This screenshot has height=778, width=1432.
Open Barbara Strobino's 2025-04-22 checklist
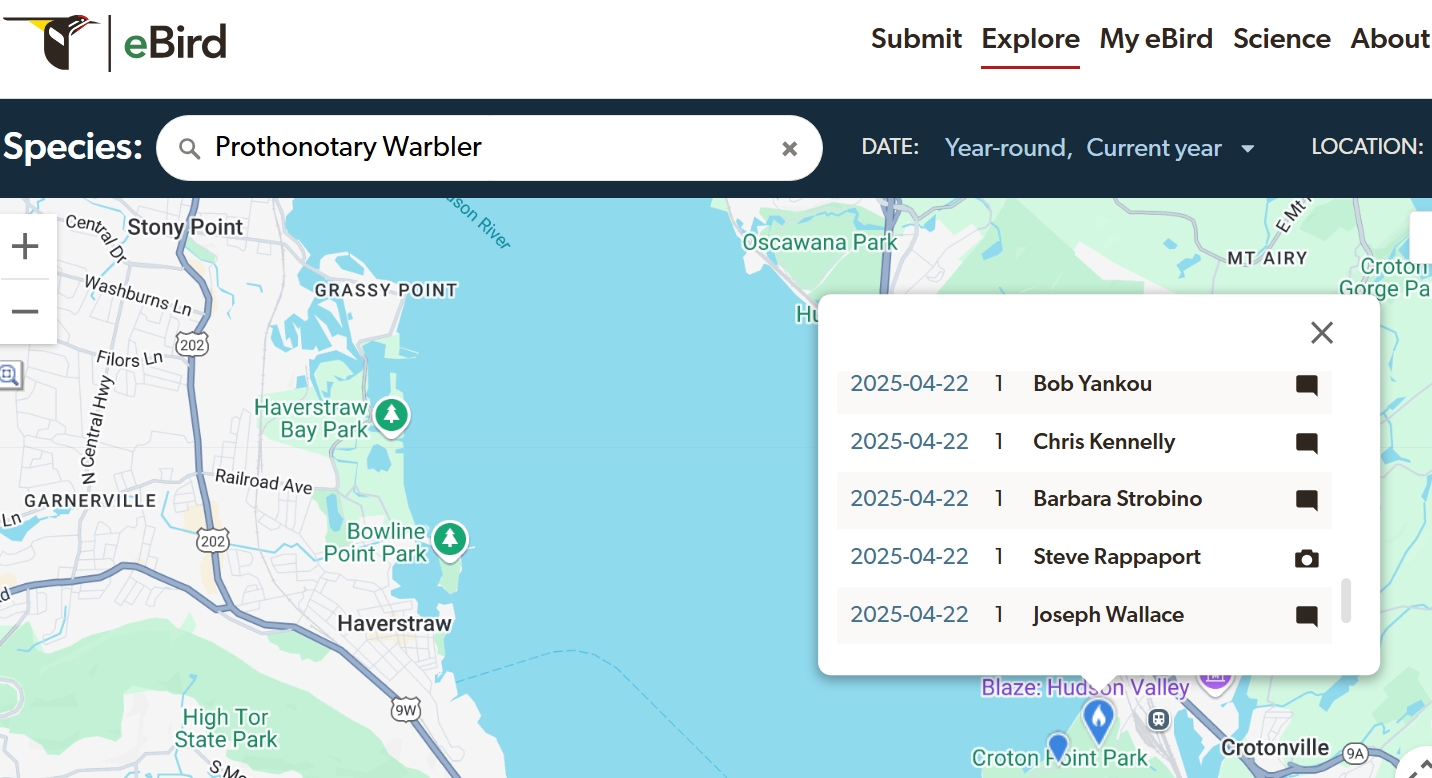tap(909, 499)
